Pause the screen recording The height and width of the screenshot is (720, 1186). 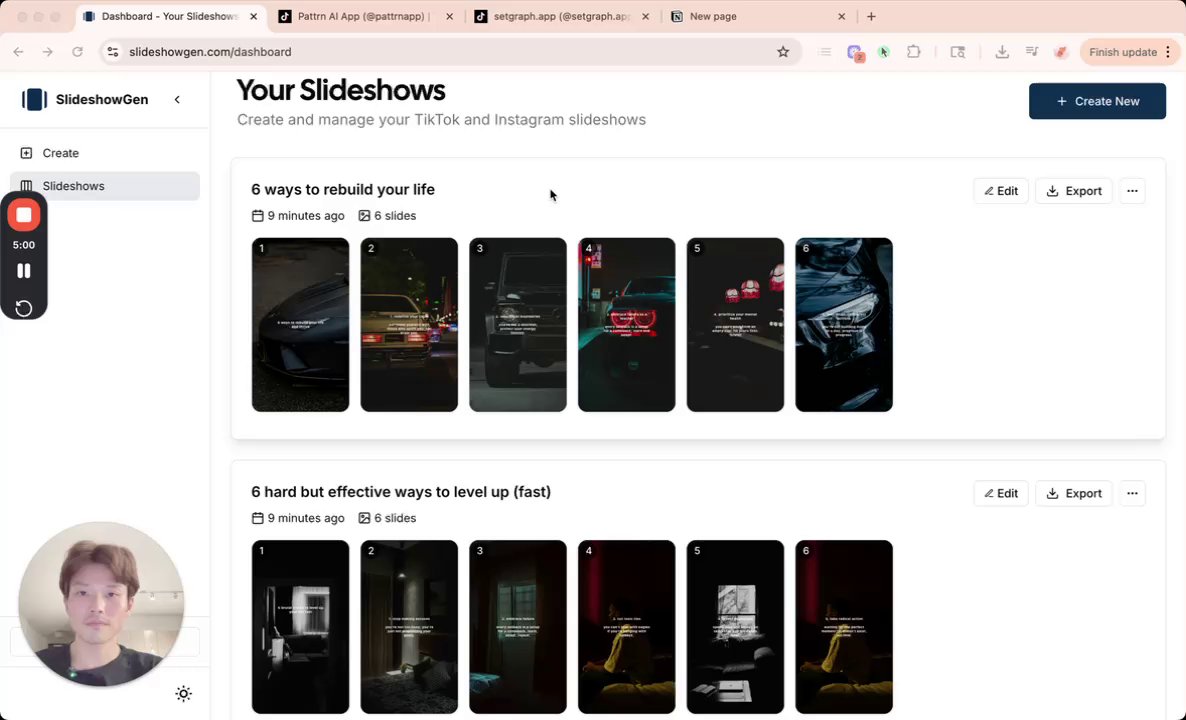(x=24, y=271)
